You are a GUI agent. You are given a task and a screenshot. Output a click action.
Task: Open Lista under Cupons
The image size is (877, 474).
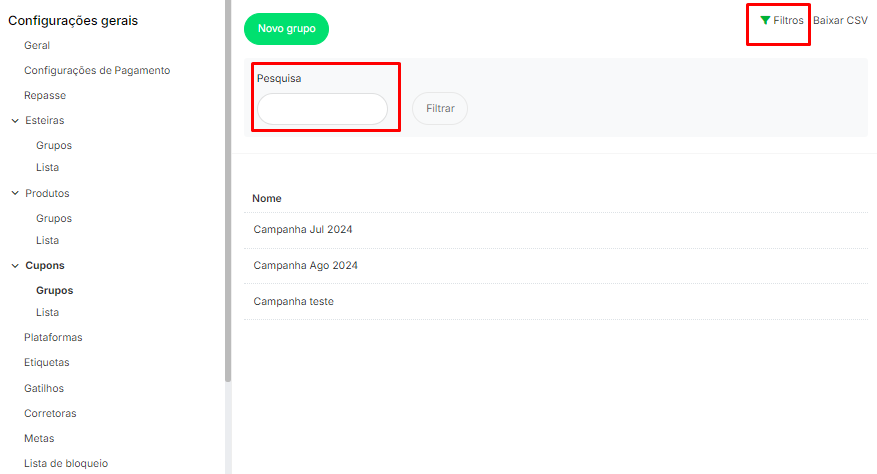[47, 312]
